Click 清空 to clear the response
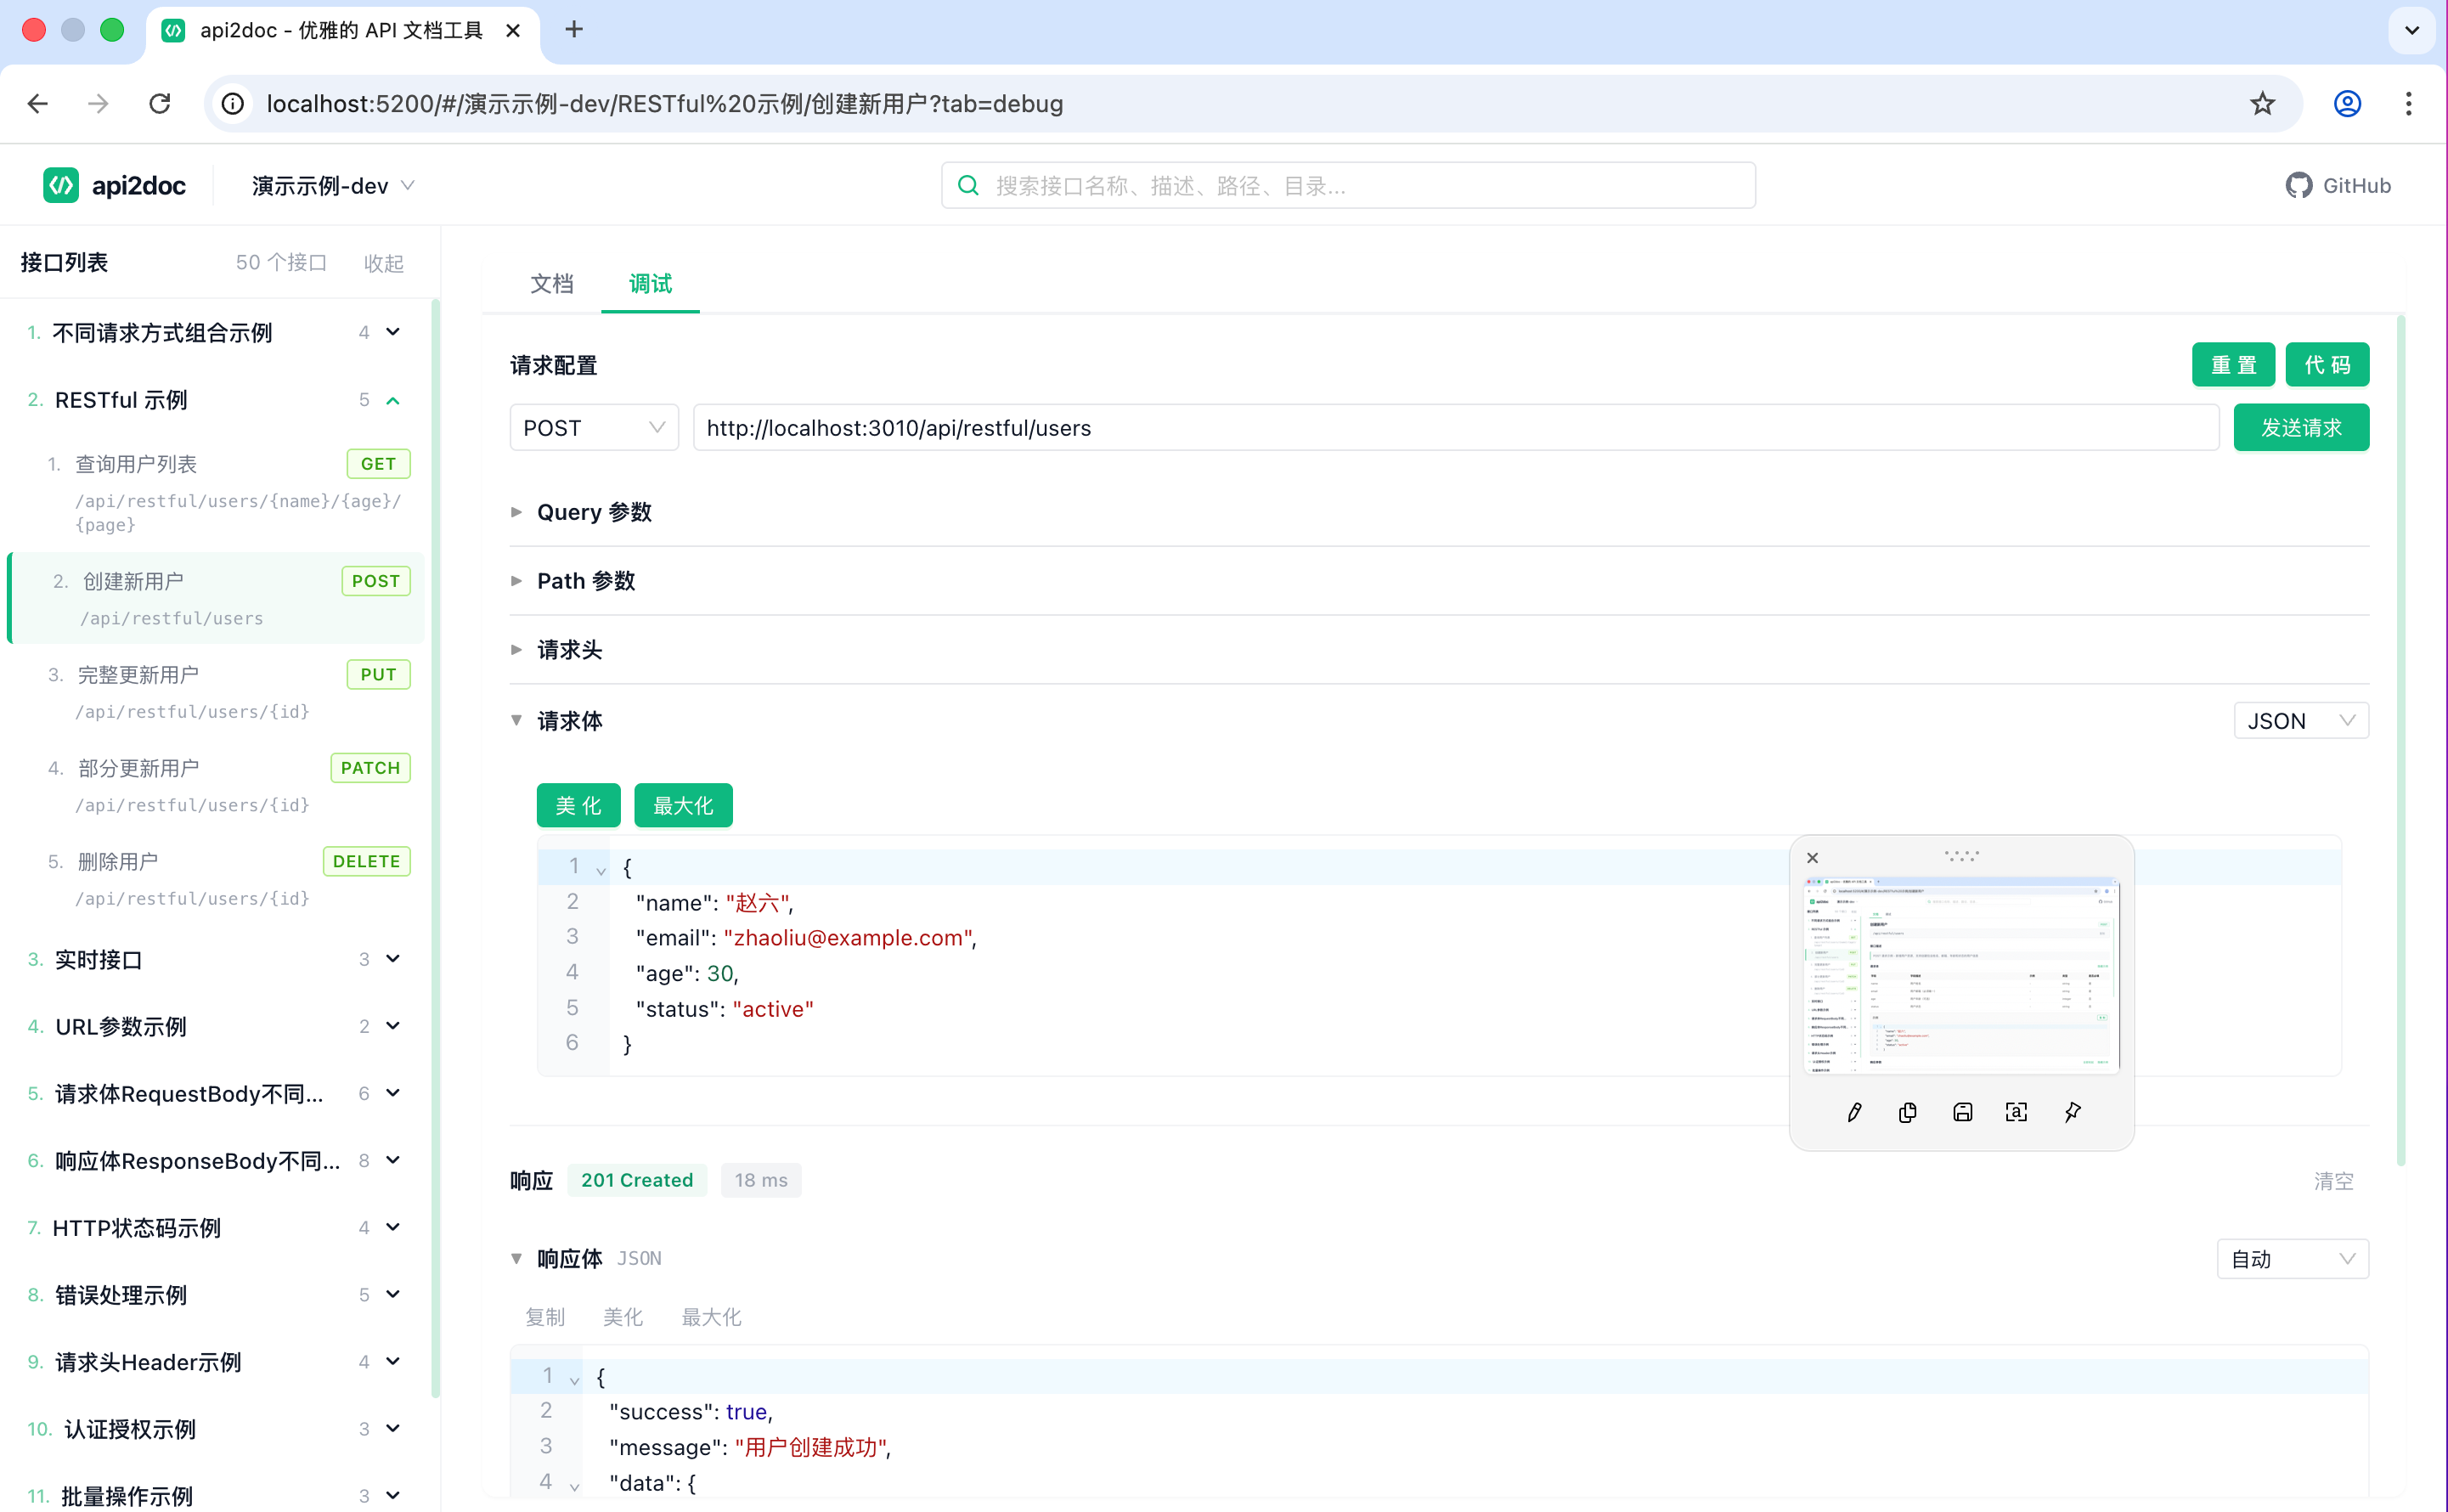This screenshot has height=1512, width=2448. click(2333, 1181)
